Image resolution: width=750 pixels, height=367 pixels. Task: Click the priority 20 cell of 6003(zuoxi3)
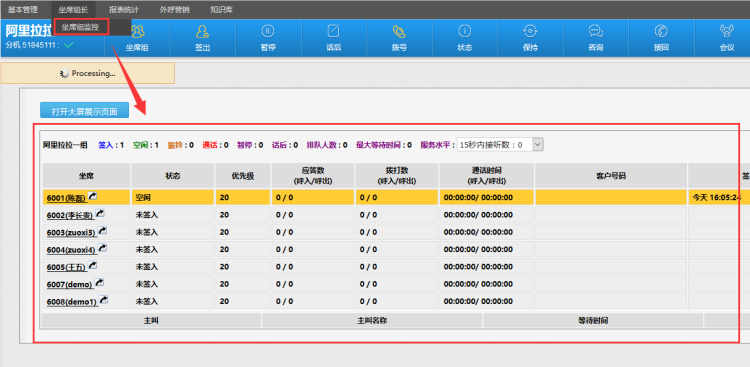coord(243,232)
